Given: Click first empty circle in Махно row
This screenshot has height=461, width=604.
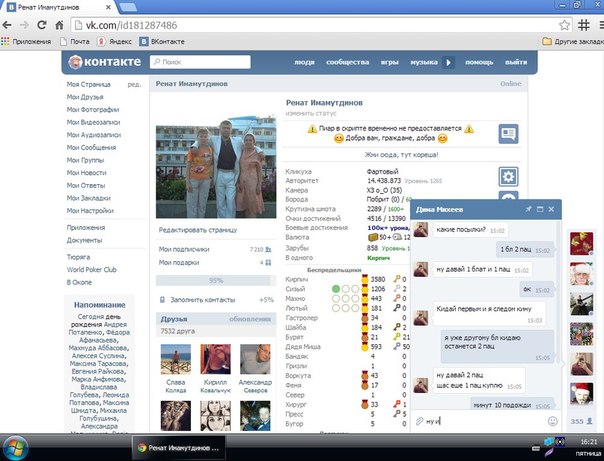Looking at the screenshot, I should 336,298.
